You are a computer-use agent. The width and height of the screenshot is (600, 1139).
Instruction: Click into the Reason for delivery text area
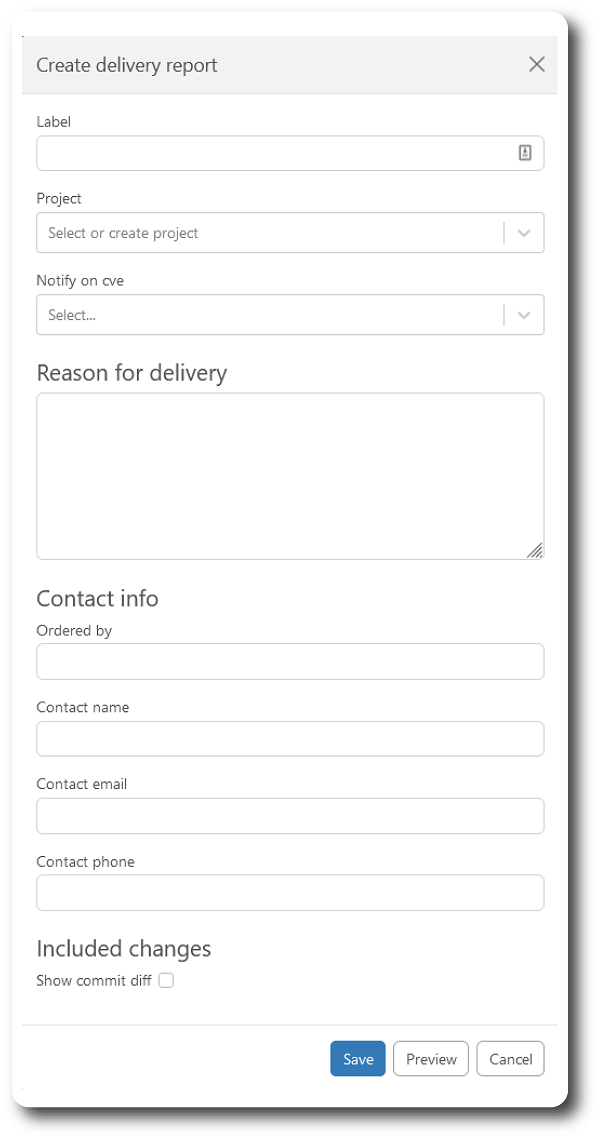click(x=290, y=477)
